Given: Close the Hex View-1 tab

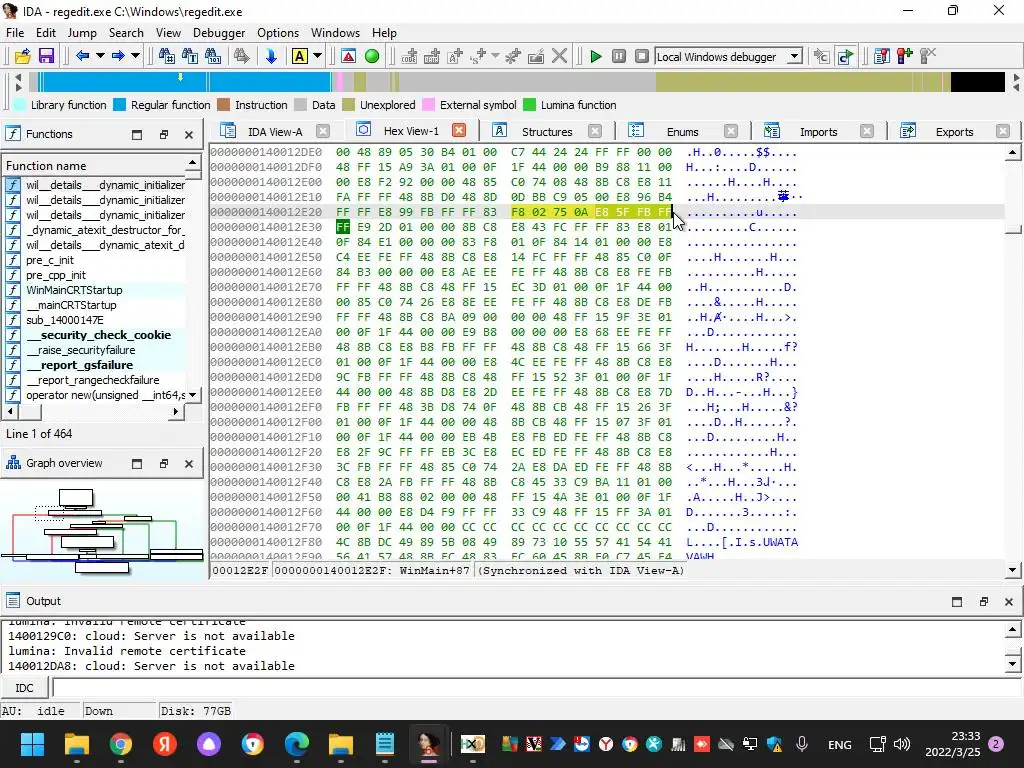Looking at the screenshot, I should click(459, 130).
